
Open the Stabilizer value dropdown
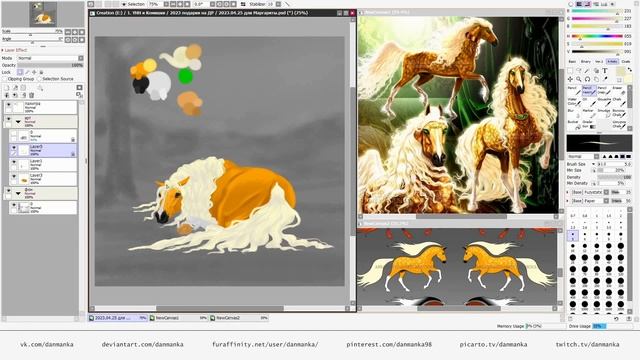tap(278, 4)
